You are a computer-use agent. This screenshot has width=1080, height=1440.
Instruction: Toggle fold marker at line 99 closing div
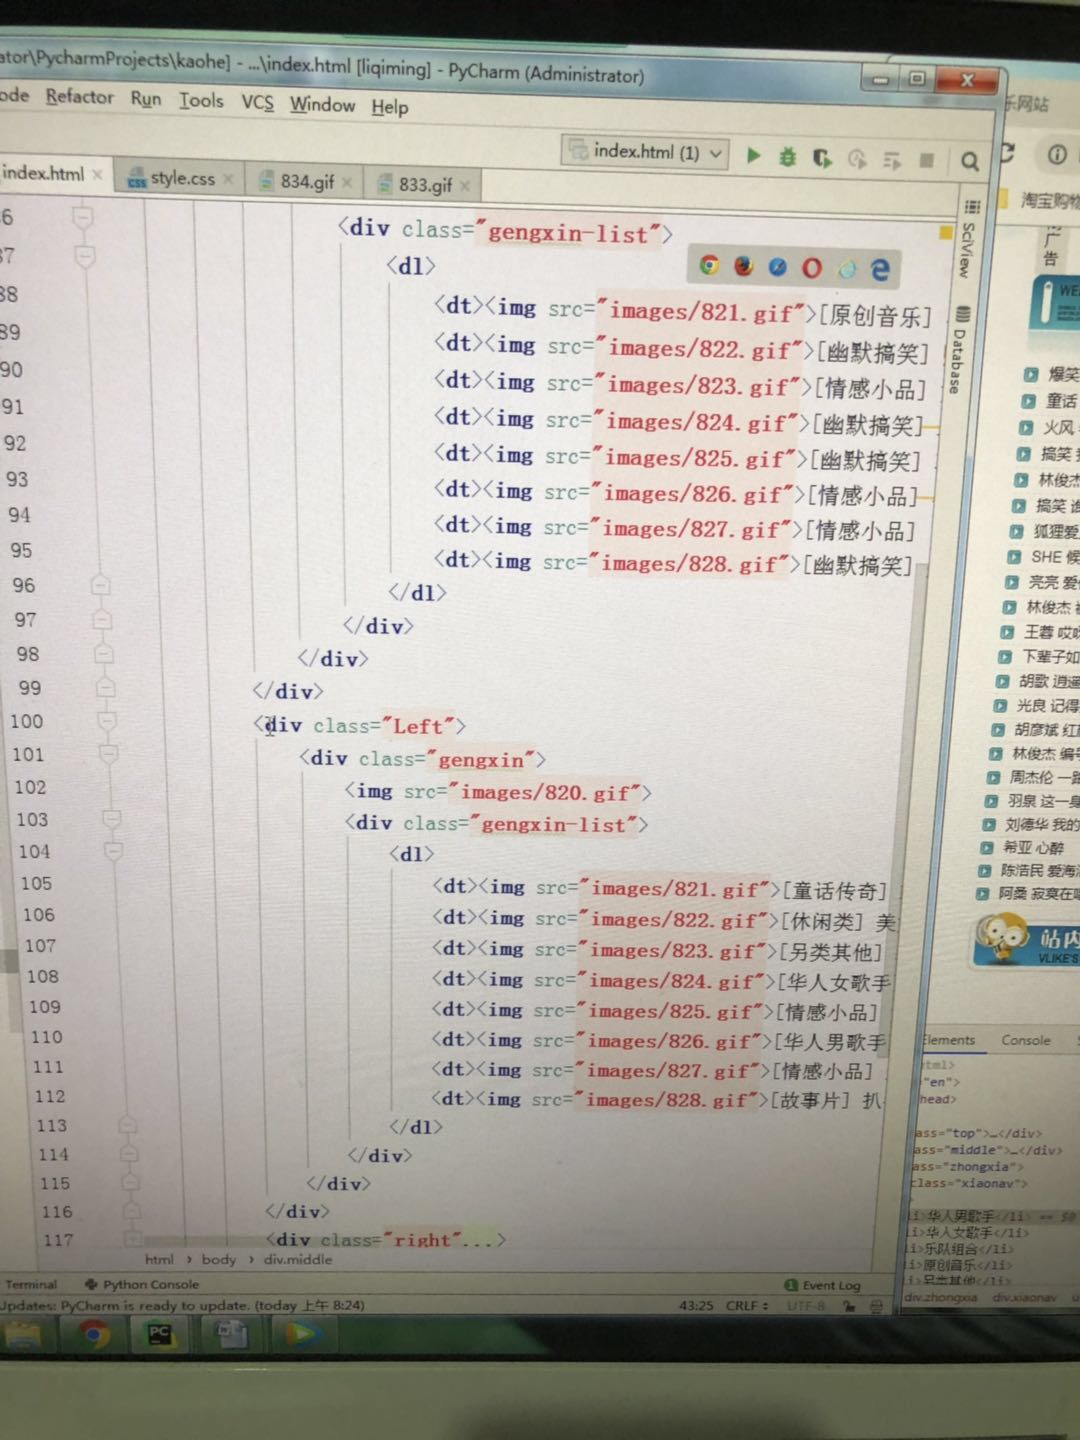click(x=105, y=688)
